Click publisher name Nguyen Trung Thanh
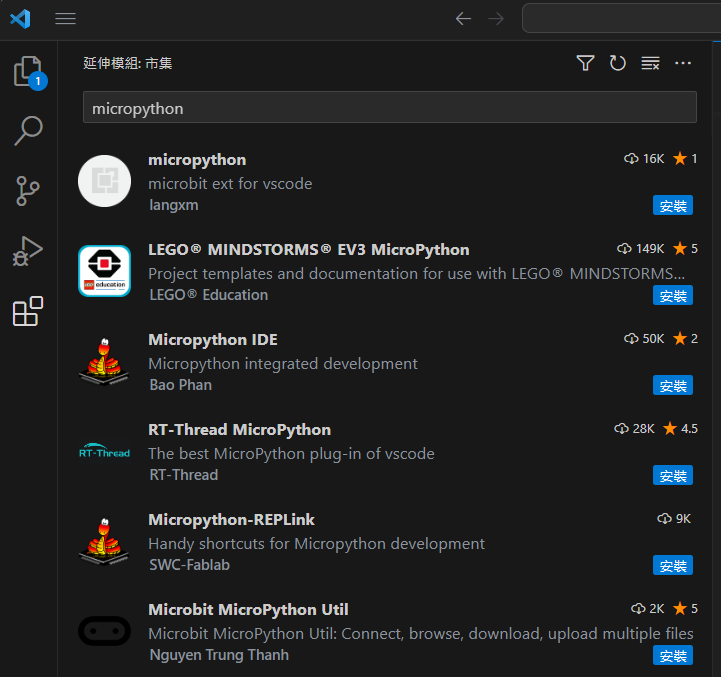The image size is (721, 677). (219, 655)
